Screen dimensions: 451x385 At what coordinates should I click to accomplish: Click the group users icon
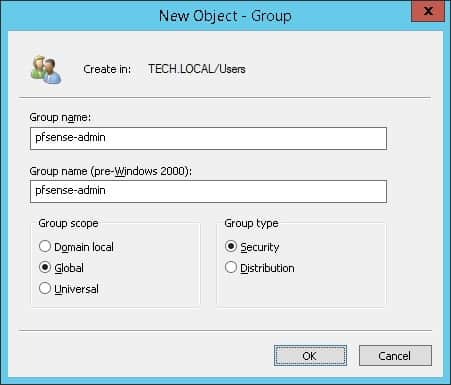(46, 70)
